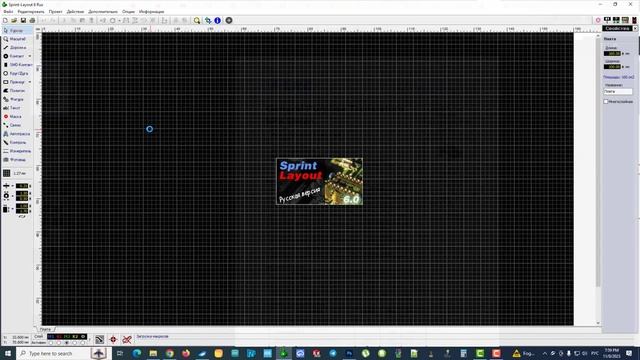Click the ground plane icon in status bar
640x360 pixels.
coord(100,340)
